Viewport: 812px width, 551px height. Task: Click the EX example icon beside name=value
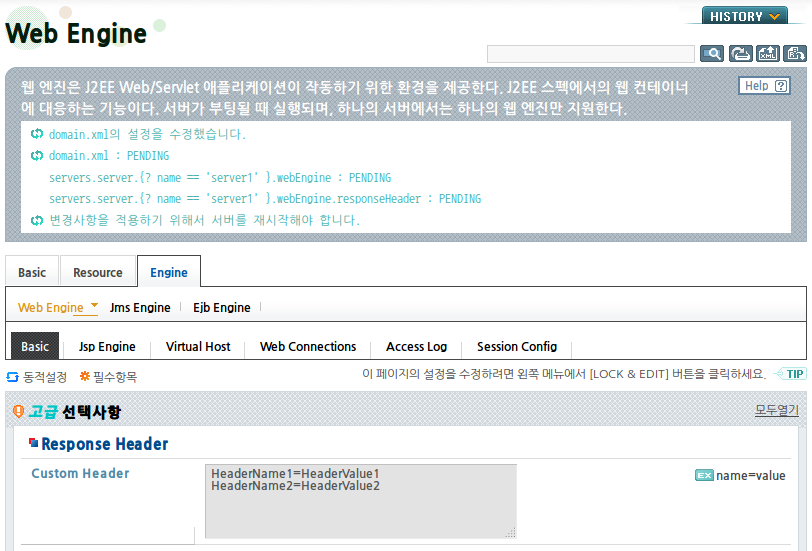[x=704, y=475]
